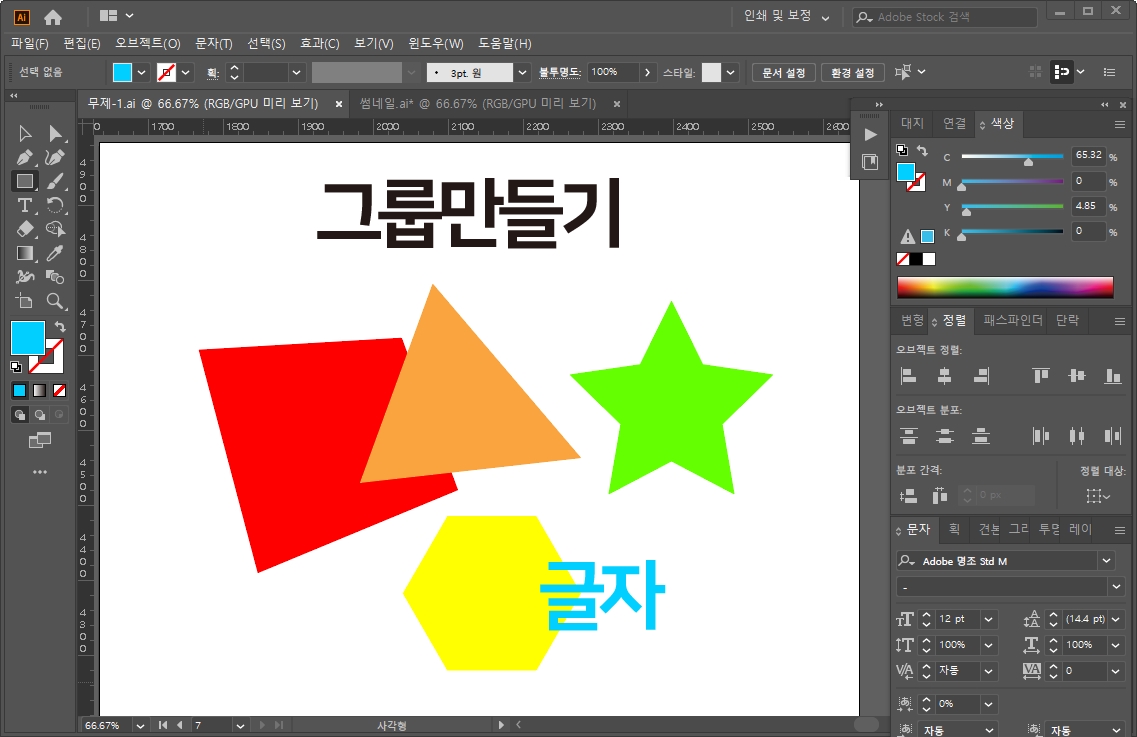Screen dimensions: 1137x737
Task: Open the 단락 paragraph tab
Action: click(1067, 320)
